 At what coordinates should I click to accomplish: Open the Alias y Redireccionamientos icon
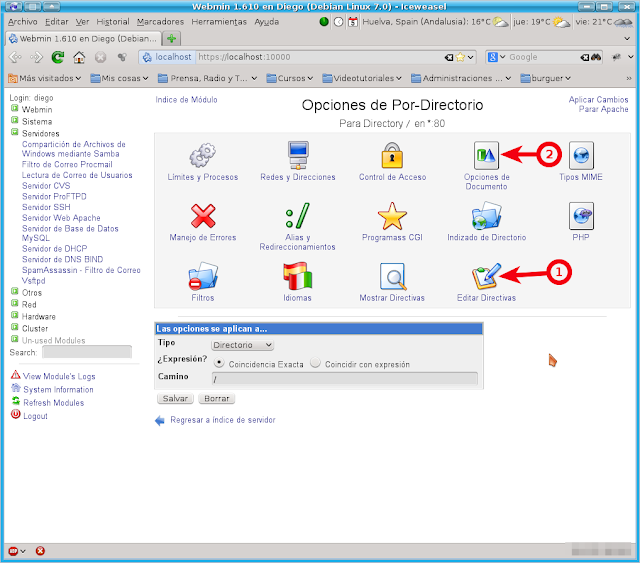coord(298,216)
